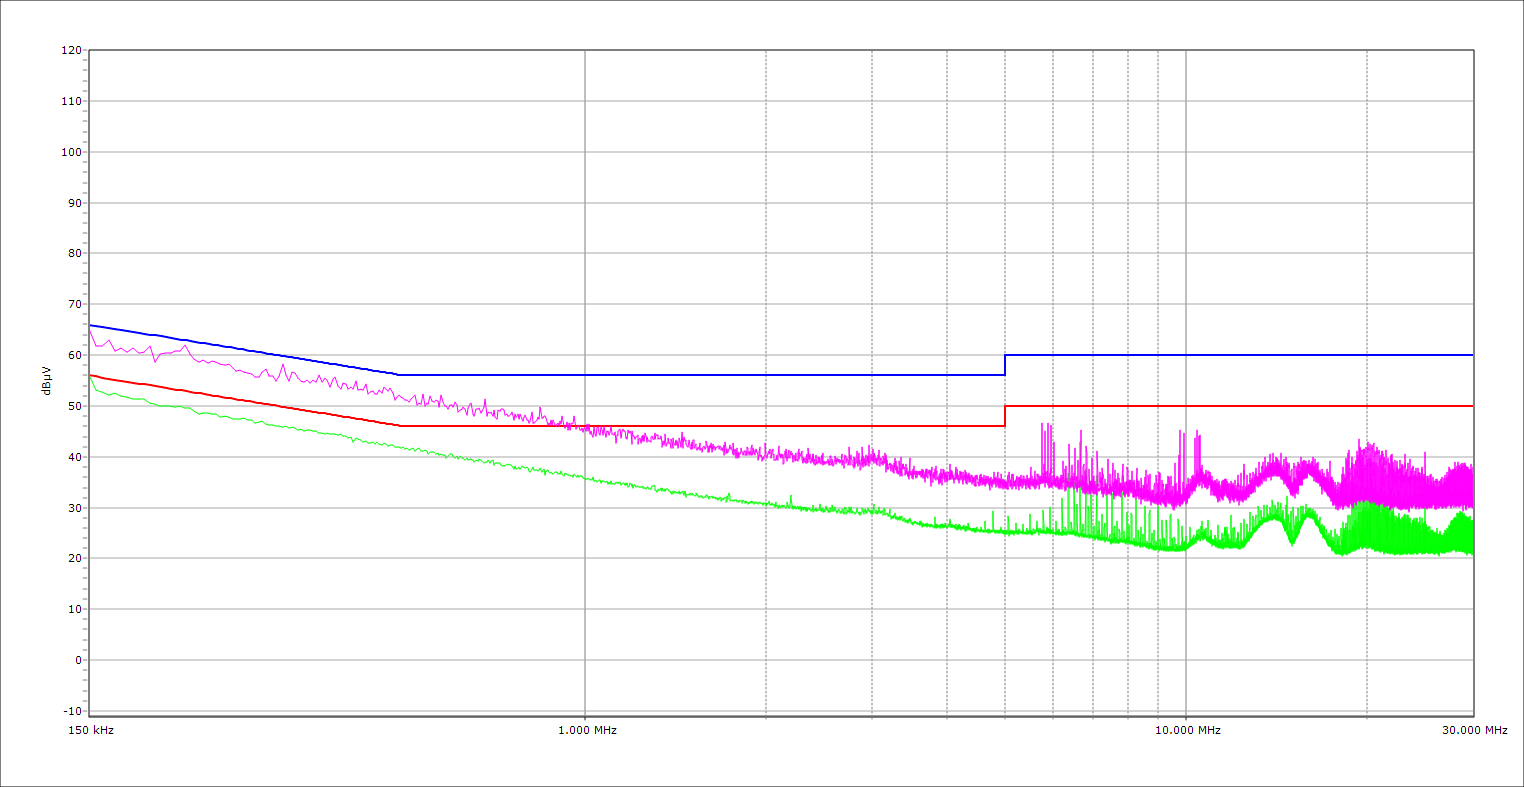Image resolution: width=1524 pixels, height=787 pixels.
Task: Click the 60 y-axis tick label
Action: pos(74,355)
